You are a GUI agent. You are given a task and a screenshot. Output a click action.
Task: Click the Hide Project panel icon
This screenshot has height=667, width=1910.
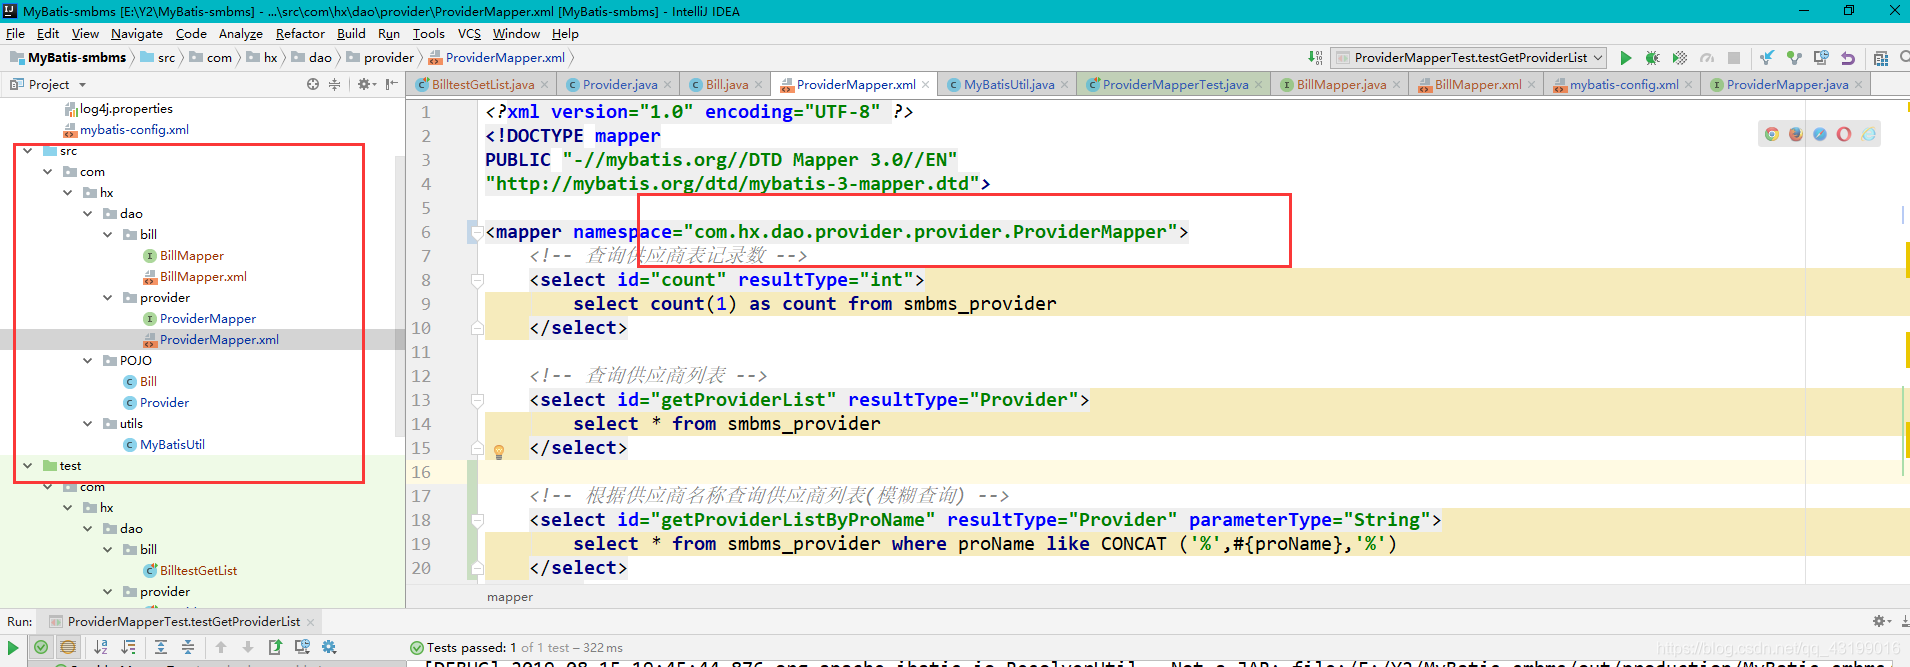coord(391,85)
